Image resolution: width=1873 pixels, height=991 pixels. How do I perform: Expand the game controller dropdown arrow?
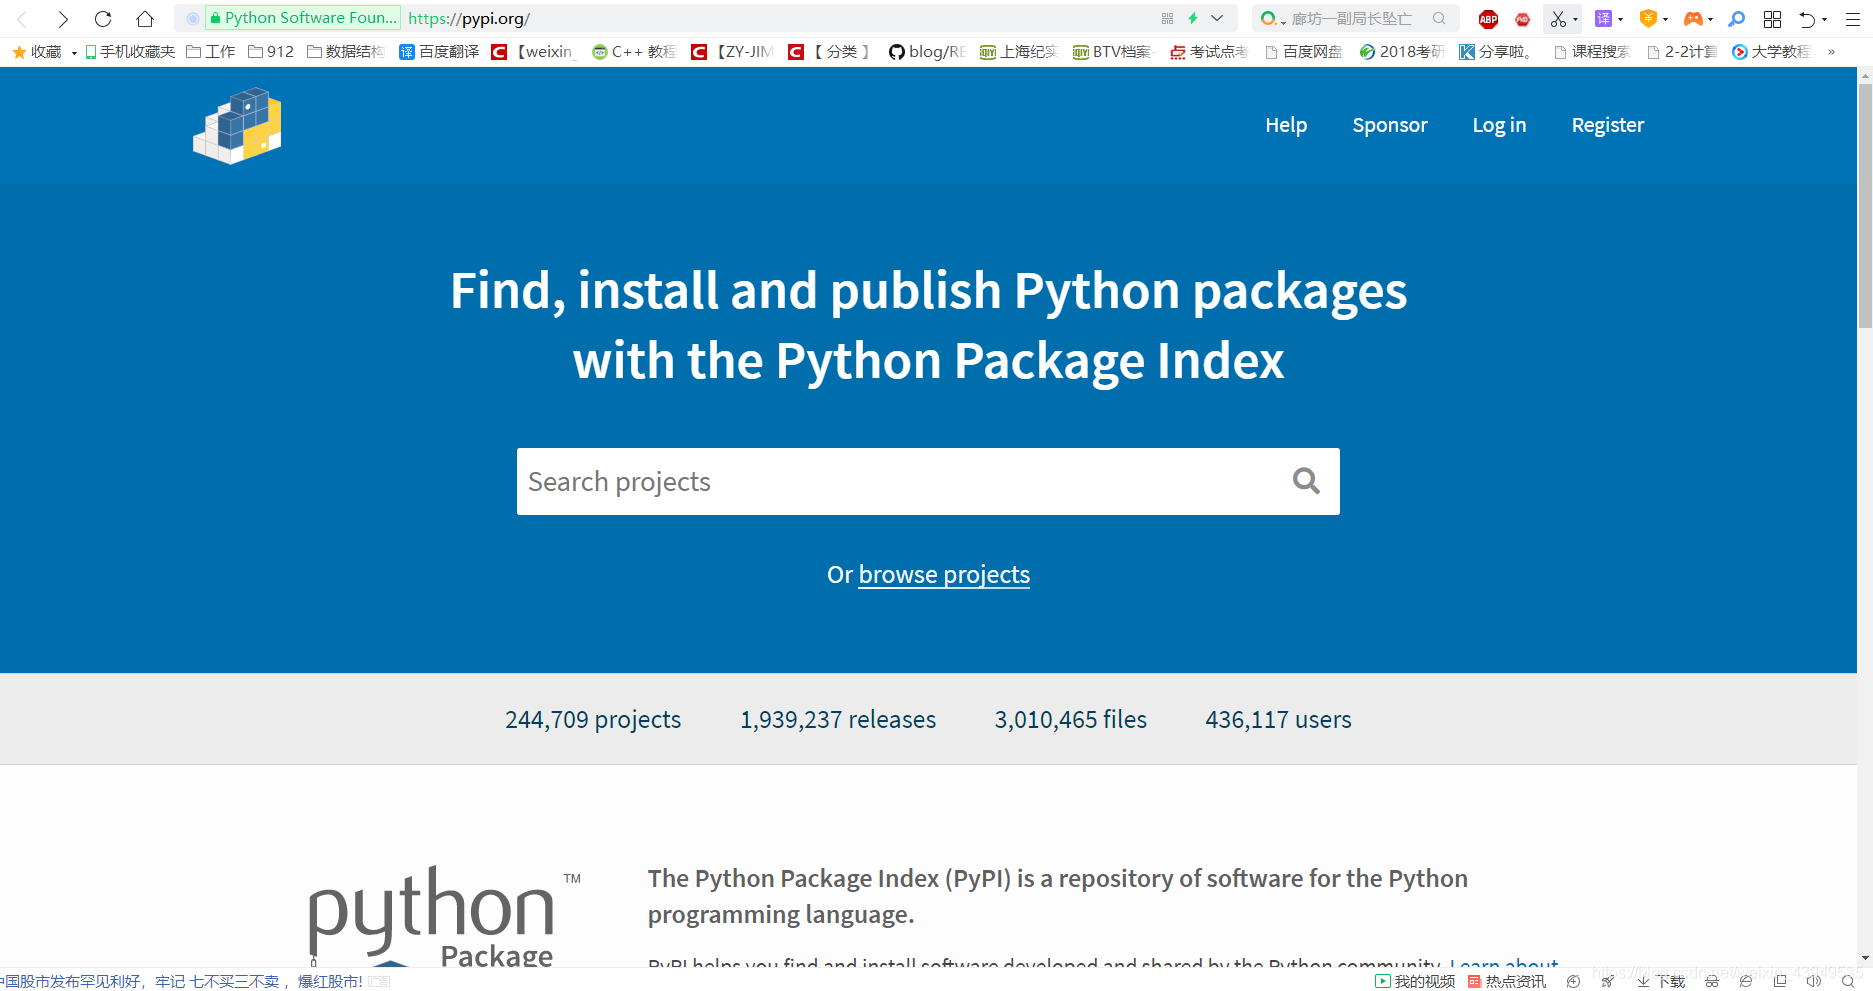pyautogui.click(x=1710, y=19)
